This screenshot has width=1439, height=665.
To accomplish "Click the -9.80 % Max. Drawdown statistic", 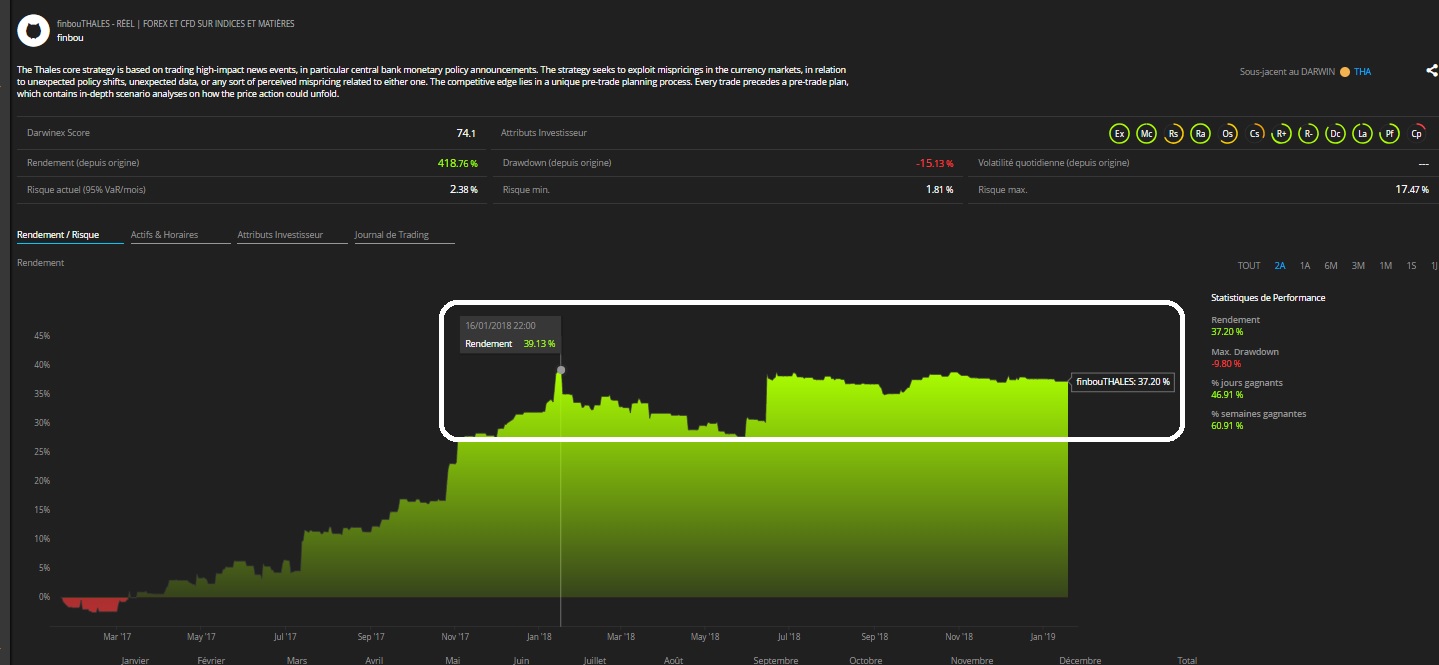I will pyautogui.click(x=1227, y=364).
